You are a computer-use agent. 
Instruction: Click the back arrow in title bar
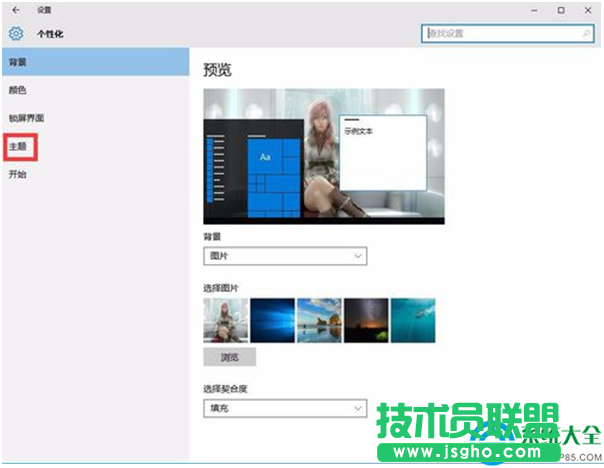pos(16,10)
